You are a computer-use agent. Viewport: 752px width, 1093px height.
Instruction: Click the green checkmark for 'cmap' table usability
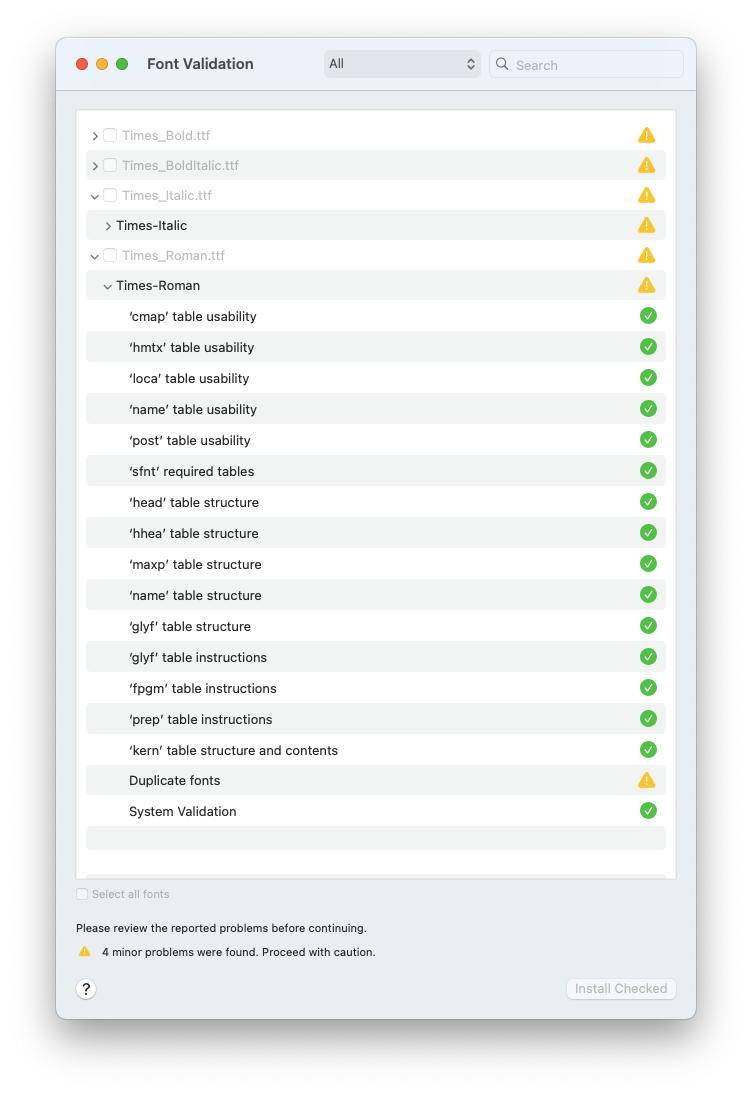pyautogui.click(x=648, y=316)
